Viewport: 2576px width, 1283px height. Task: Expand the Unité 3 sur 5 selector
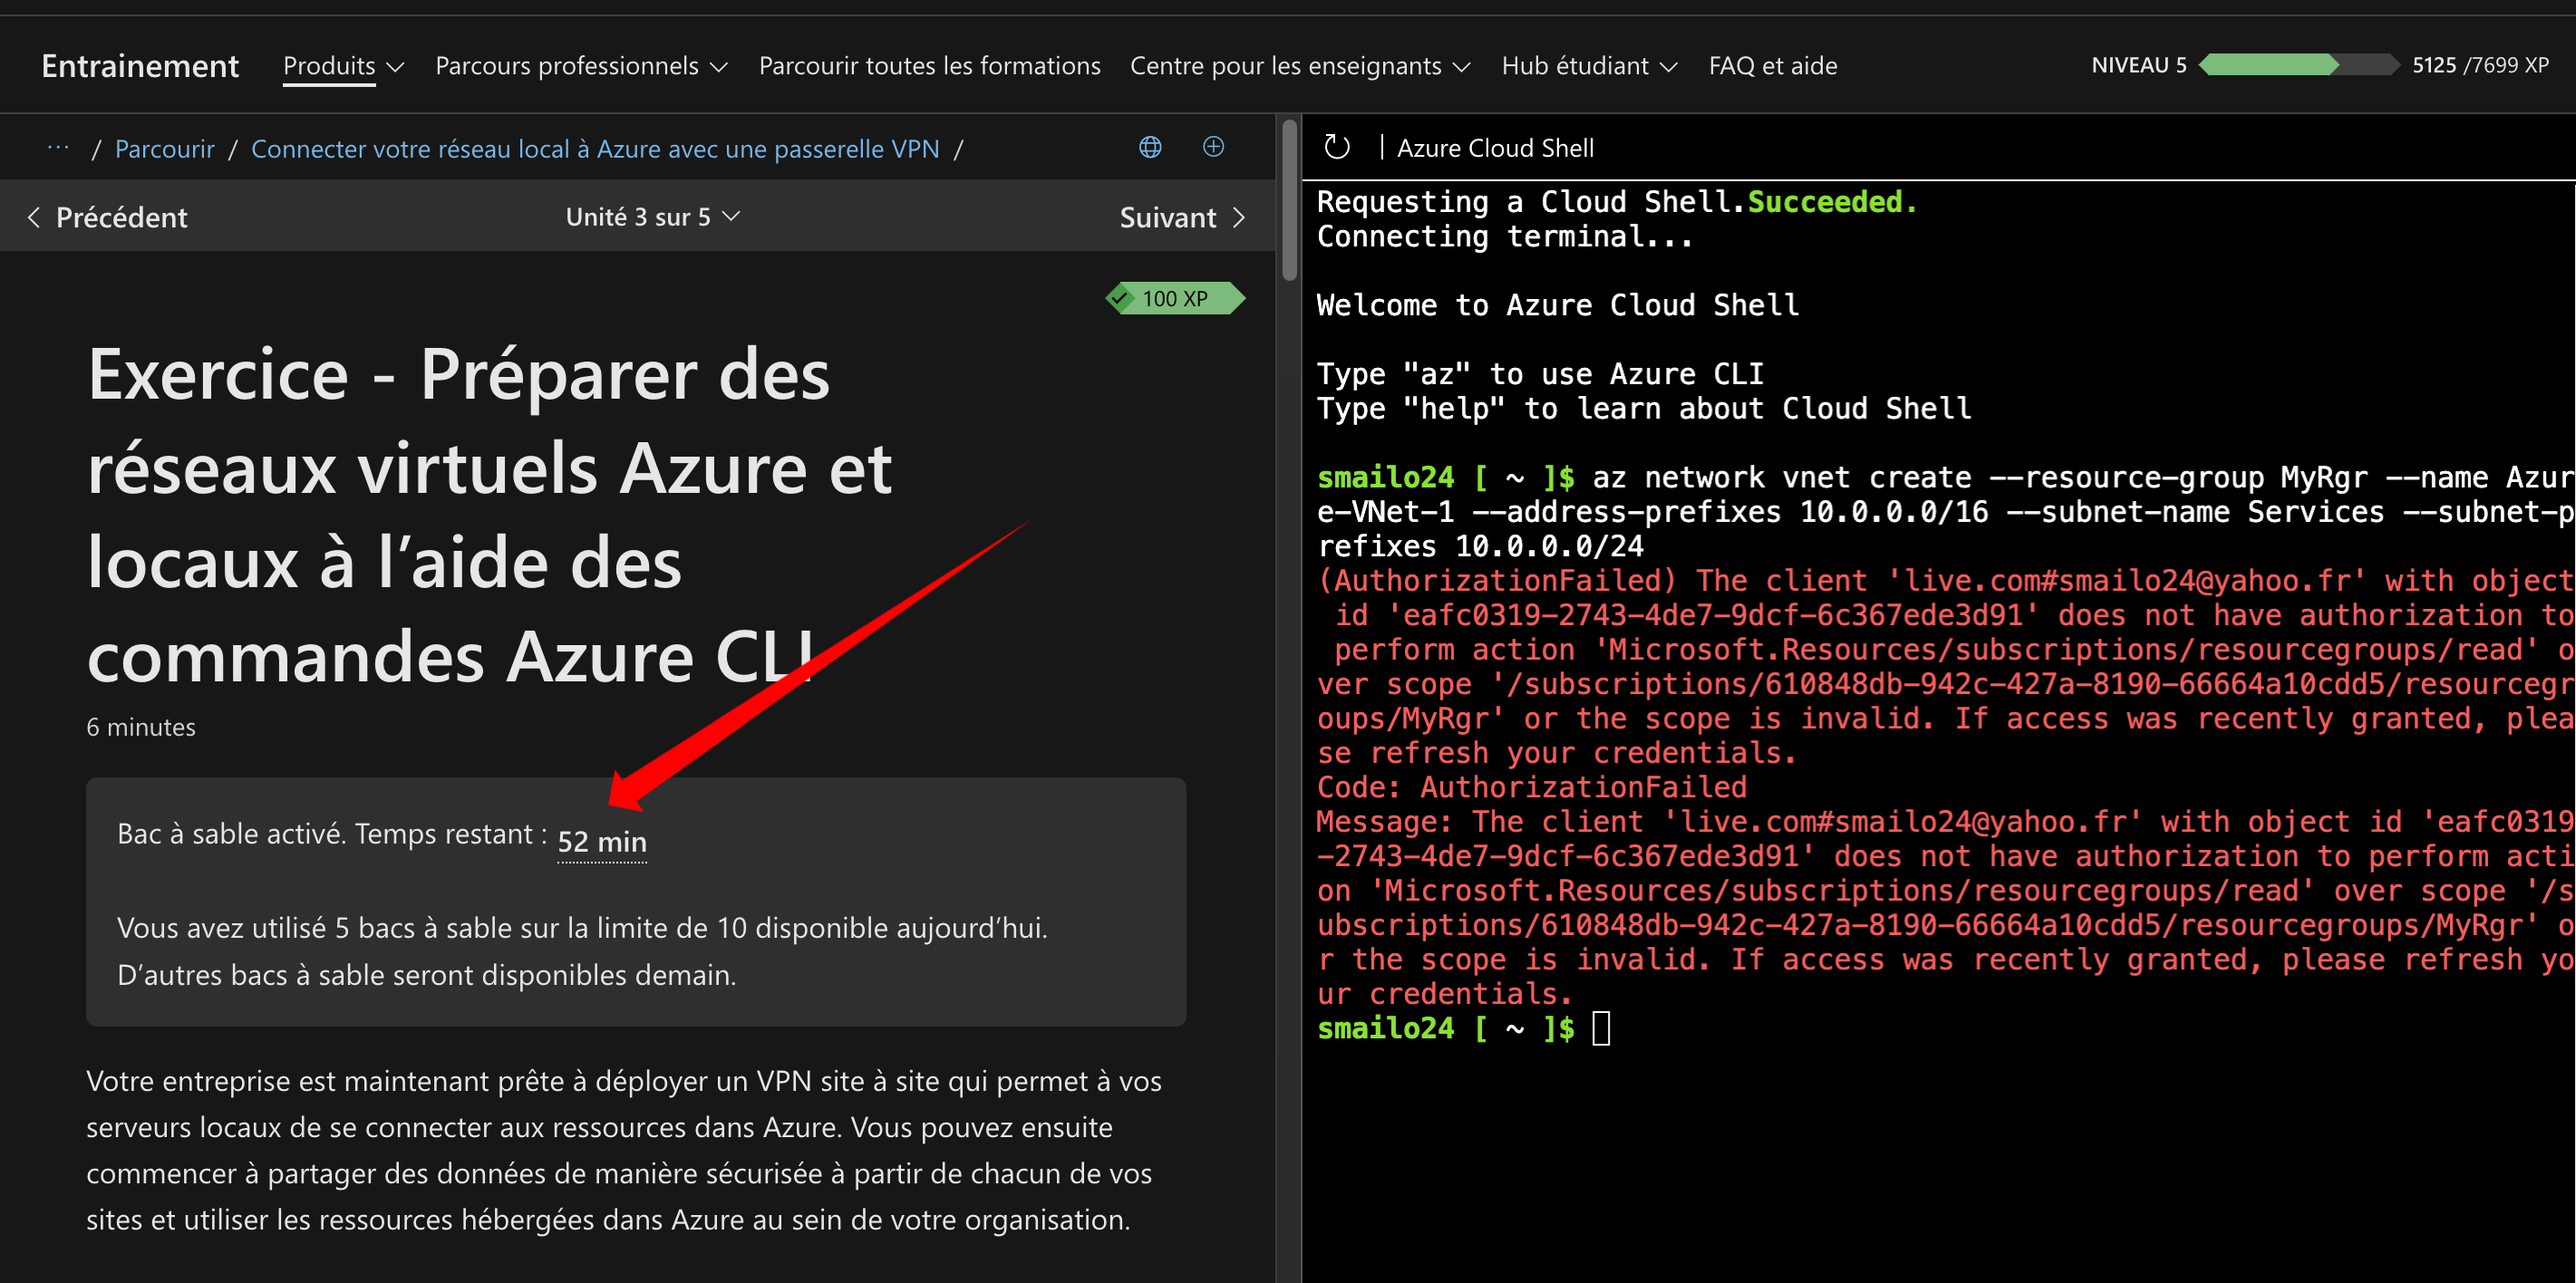coord(651,216)
